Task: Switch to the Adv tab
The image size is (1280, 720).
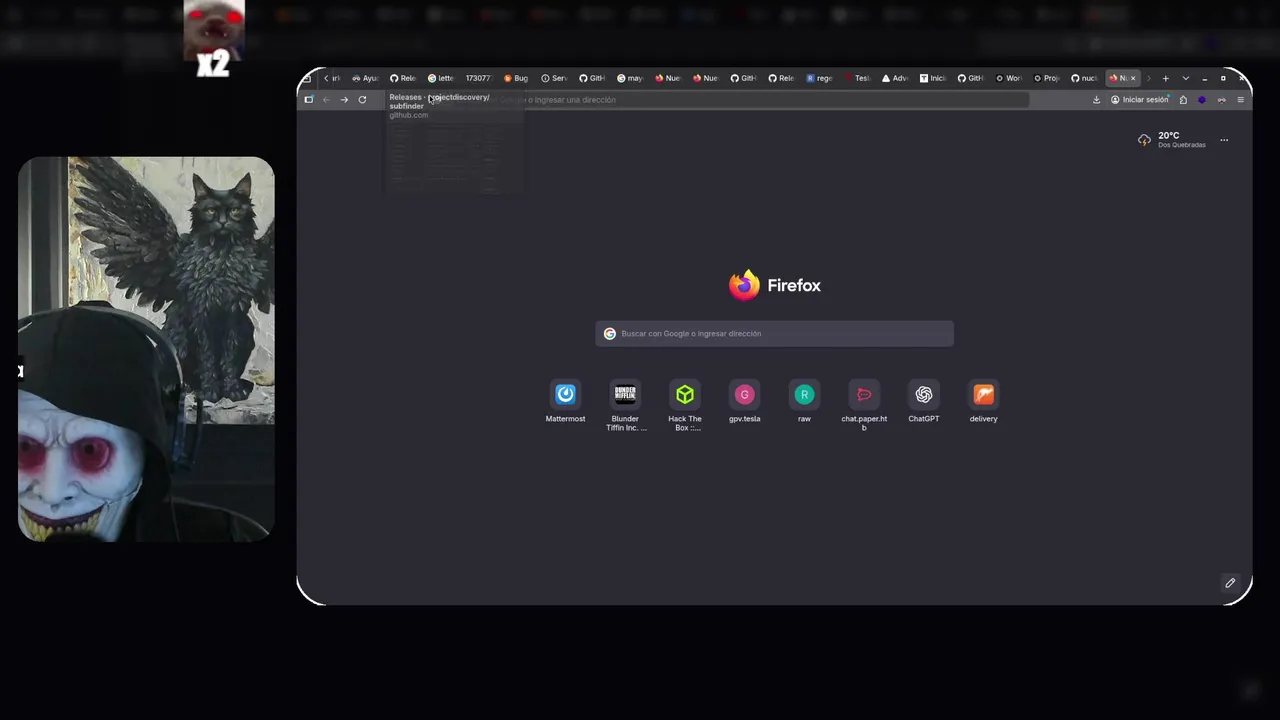Action: pos(895,78)
